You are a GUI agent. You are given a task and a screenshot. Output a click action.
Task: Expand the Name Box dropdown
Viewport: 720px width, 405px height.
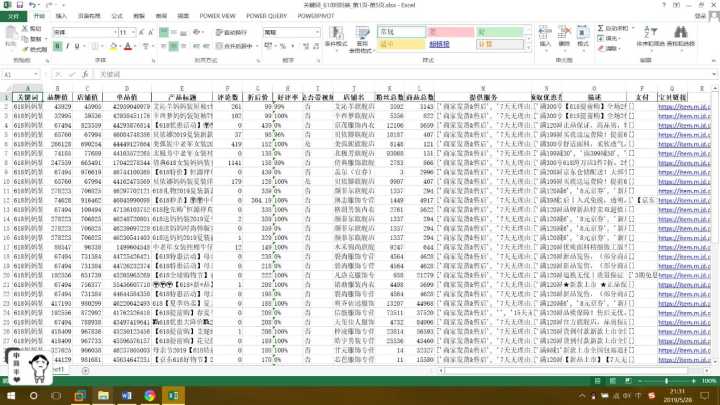point(36,74)
